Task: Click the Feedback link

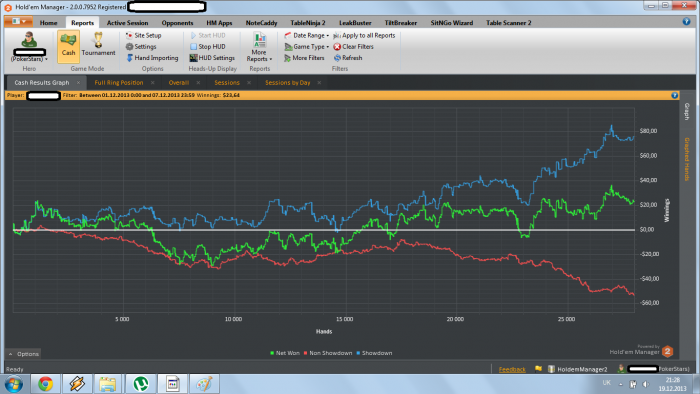Action: tap(512, 369)
